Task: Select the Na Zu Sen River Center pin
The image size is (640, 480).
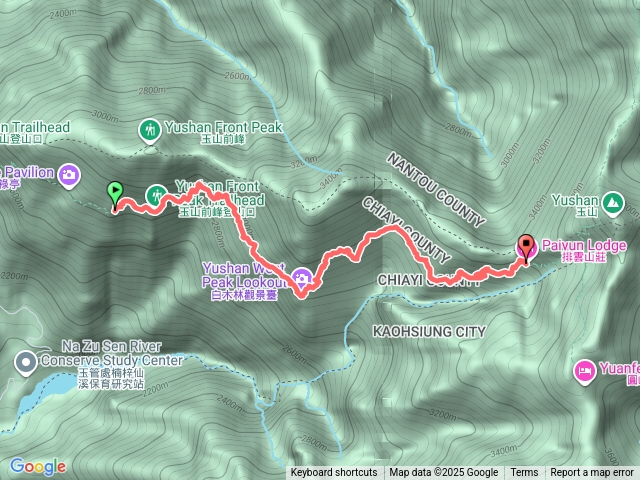Action: 26,363
